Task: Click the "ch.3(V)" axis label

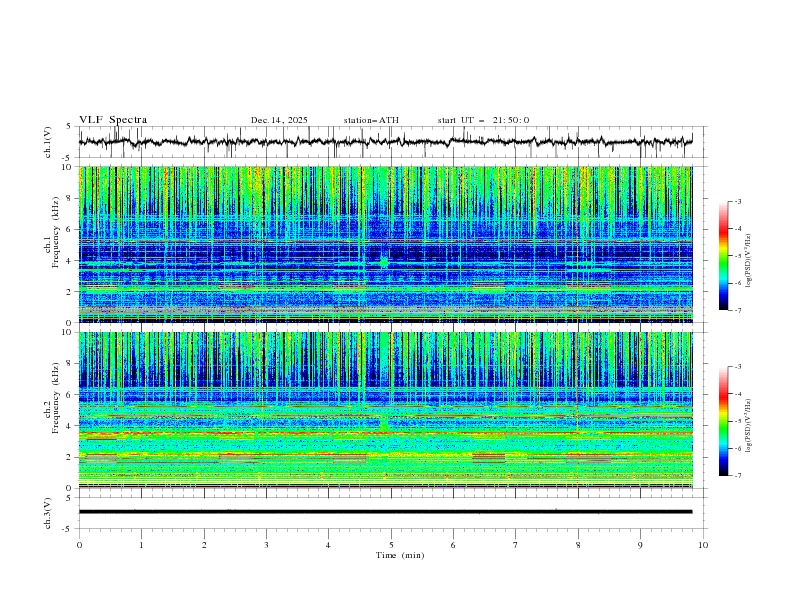Action: (49, 511)
